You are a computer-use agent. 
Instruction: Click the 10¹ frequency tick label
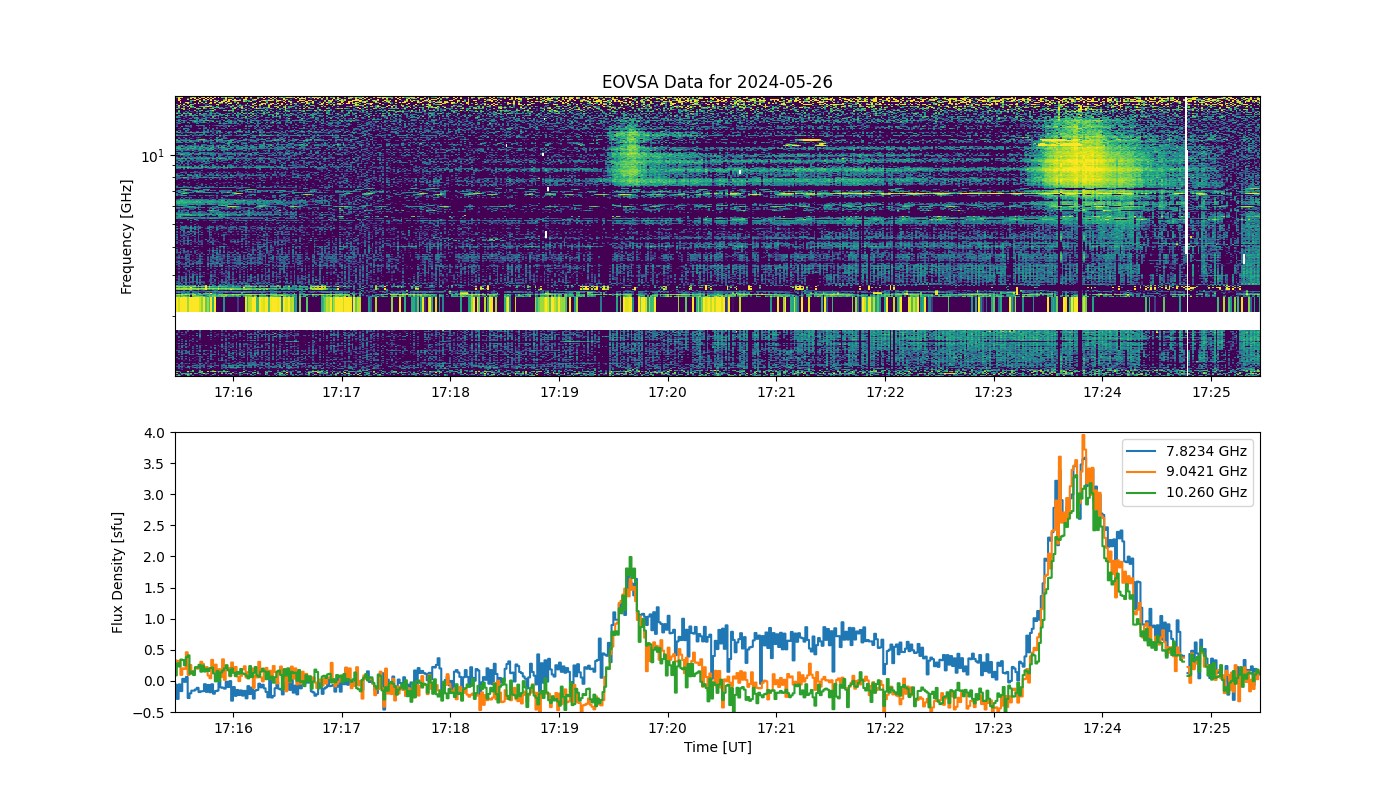[152, 156]
